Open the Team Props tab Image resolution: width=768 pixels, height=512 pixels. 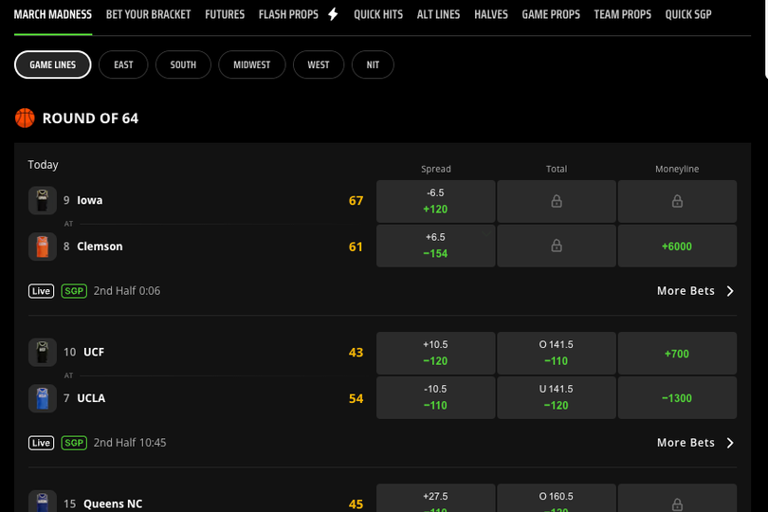[623, 15]
